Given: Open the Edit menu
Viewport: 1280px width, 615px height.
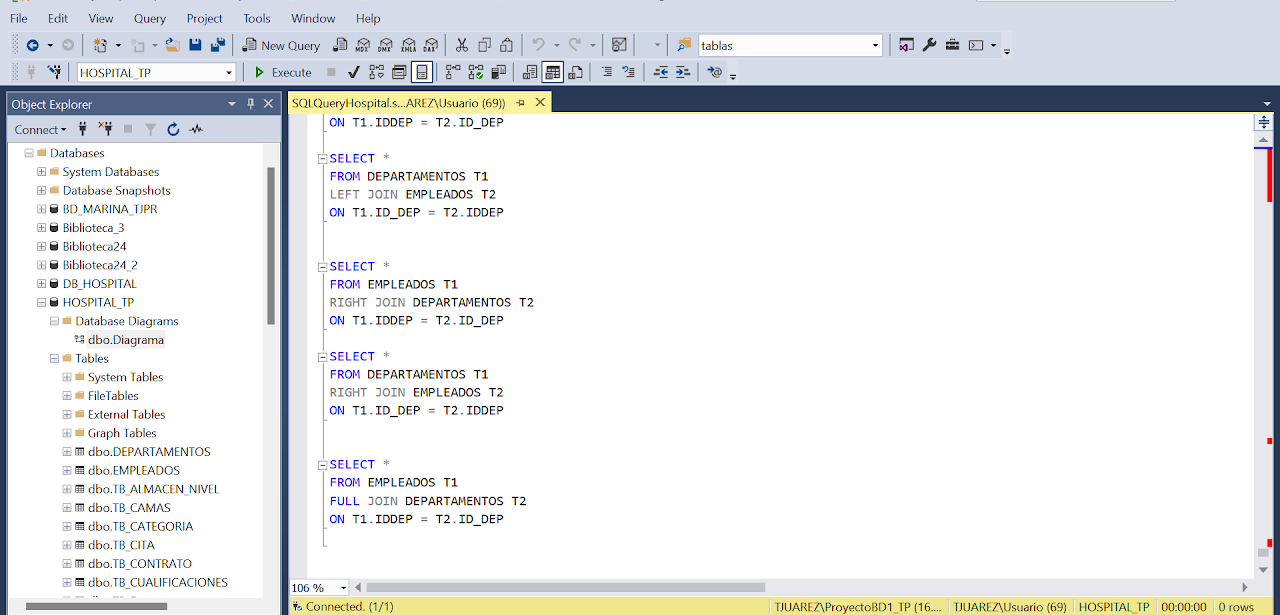Looking at the screenshot, I should coord(58,18).
